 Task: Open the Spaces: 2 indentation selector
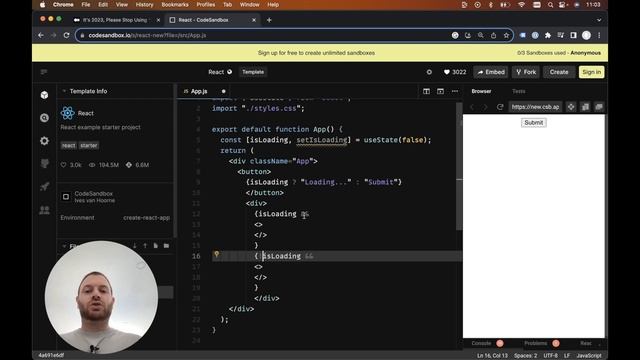click(x=526, y=356)
